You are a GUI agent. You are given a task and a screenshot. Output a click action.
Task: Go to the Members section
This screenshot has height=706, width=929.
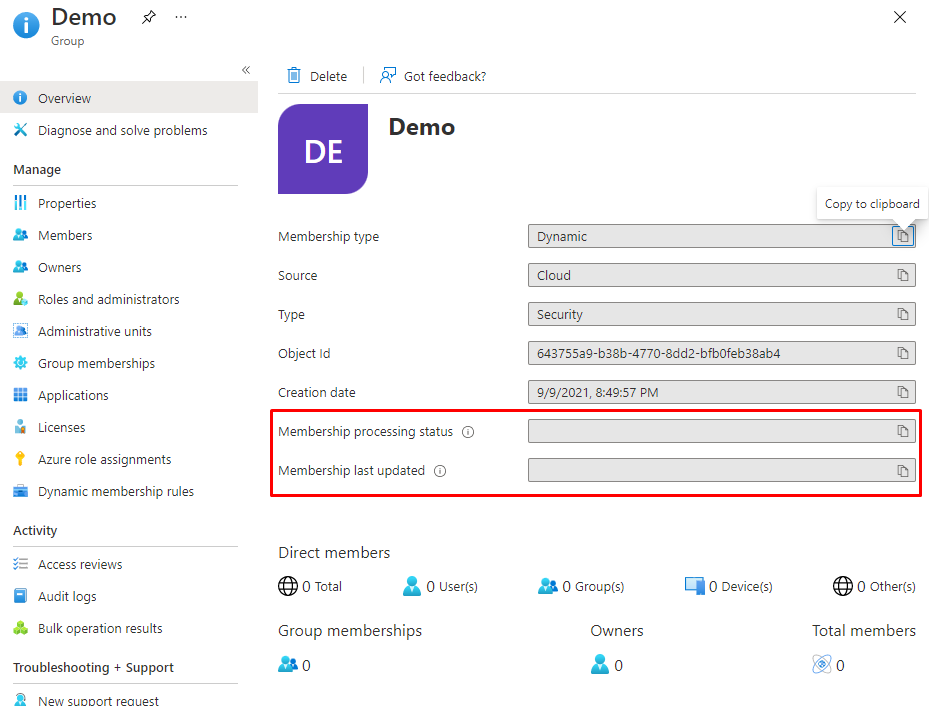(65, 235)
